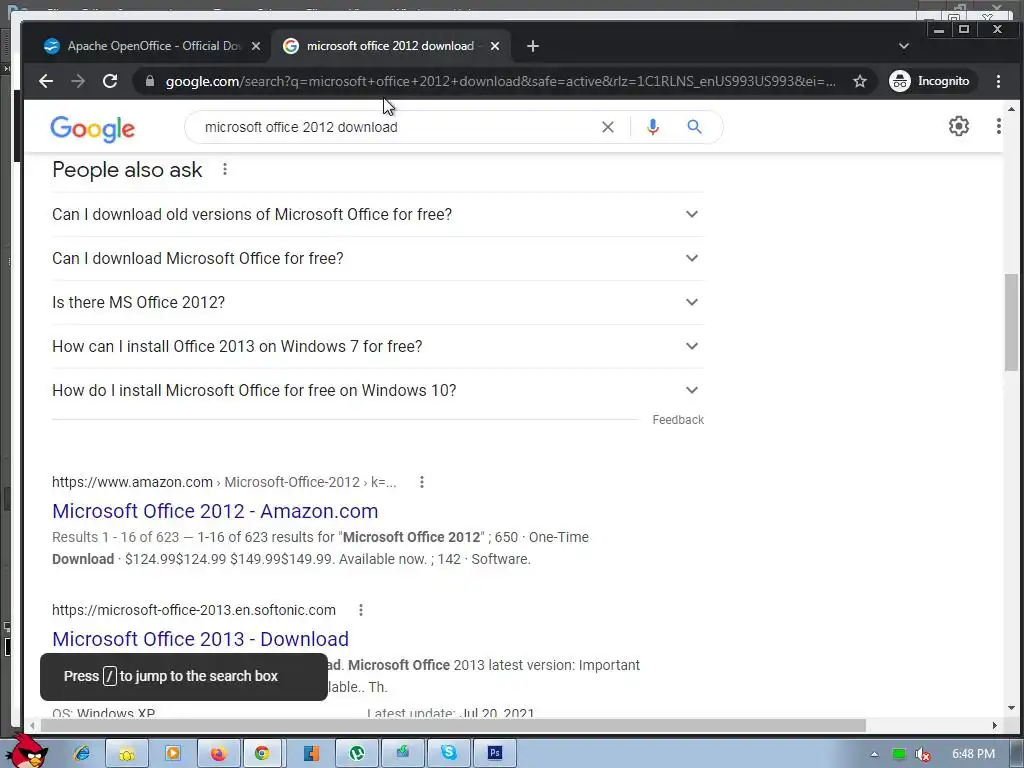This screenshot has height=768, width=1024.
Task: Clear the search box with the X
Action: coord(607,127)
